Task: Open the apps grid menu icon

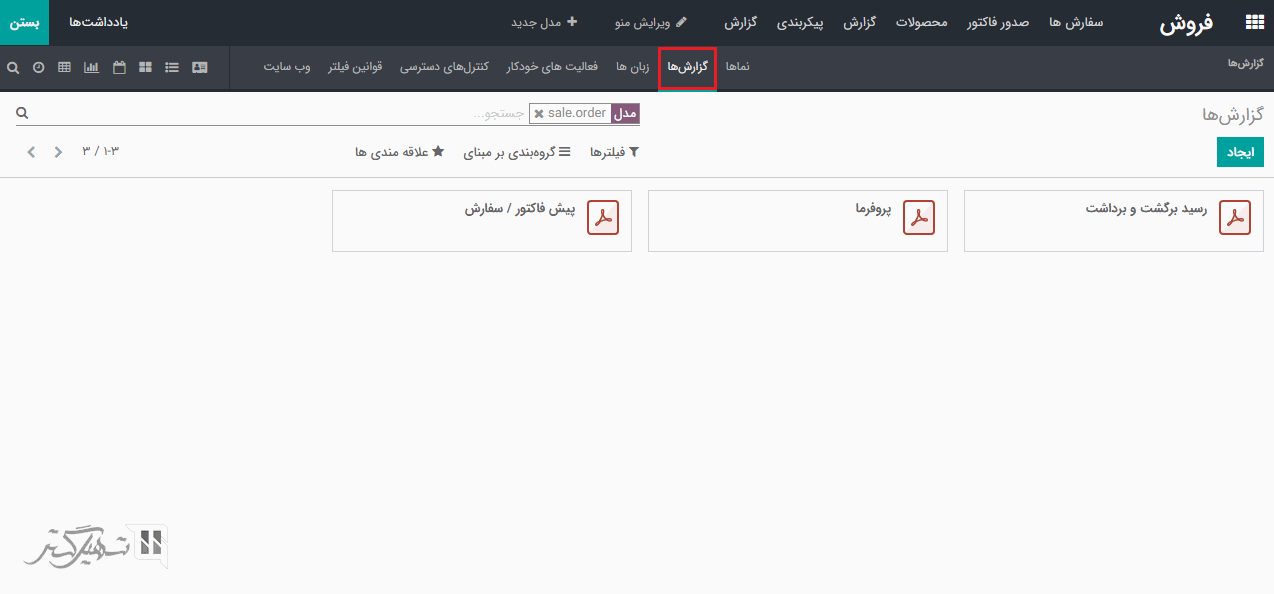Action: tap(1253, 22)
